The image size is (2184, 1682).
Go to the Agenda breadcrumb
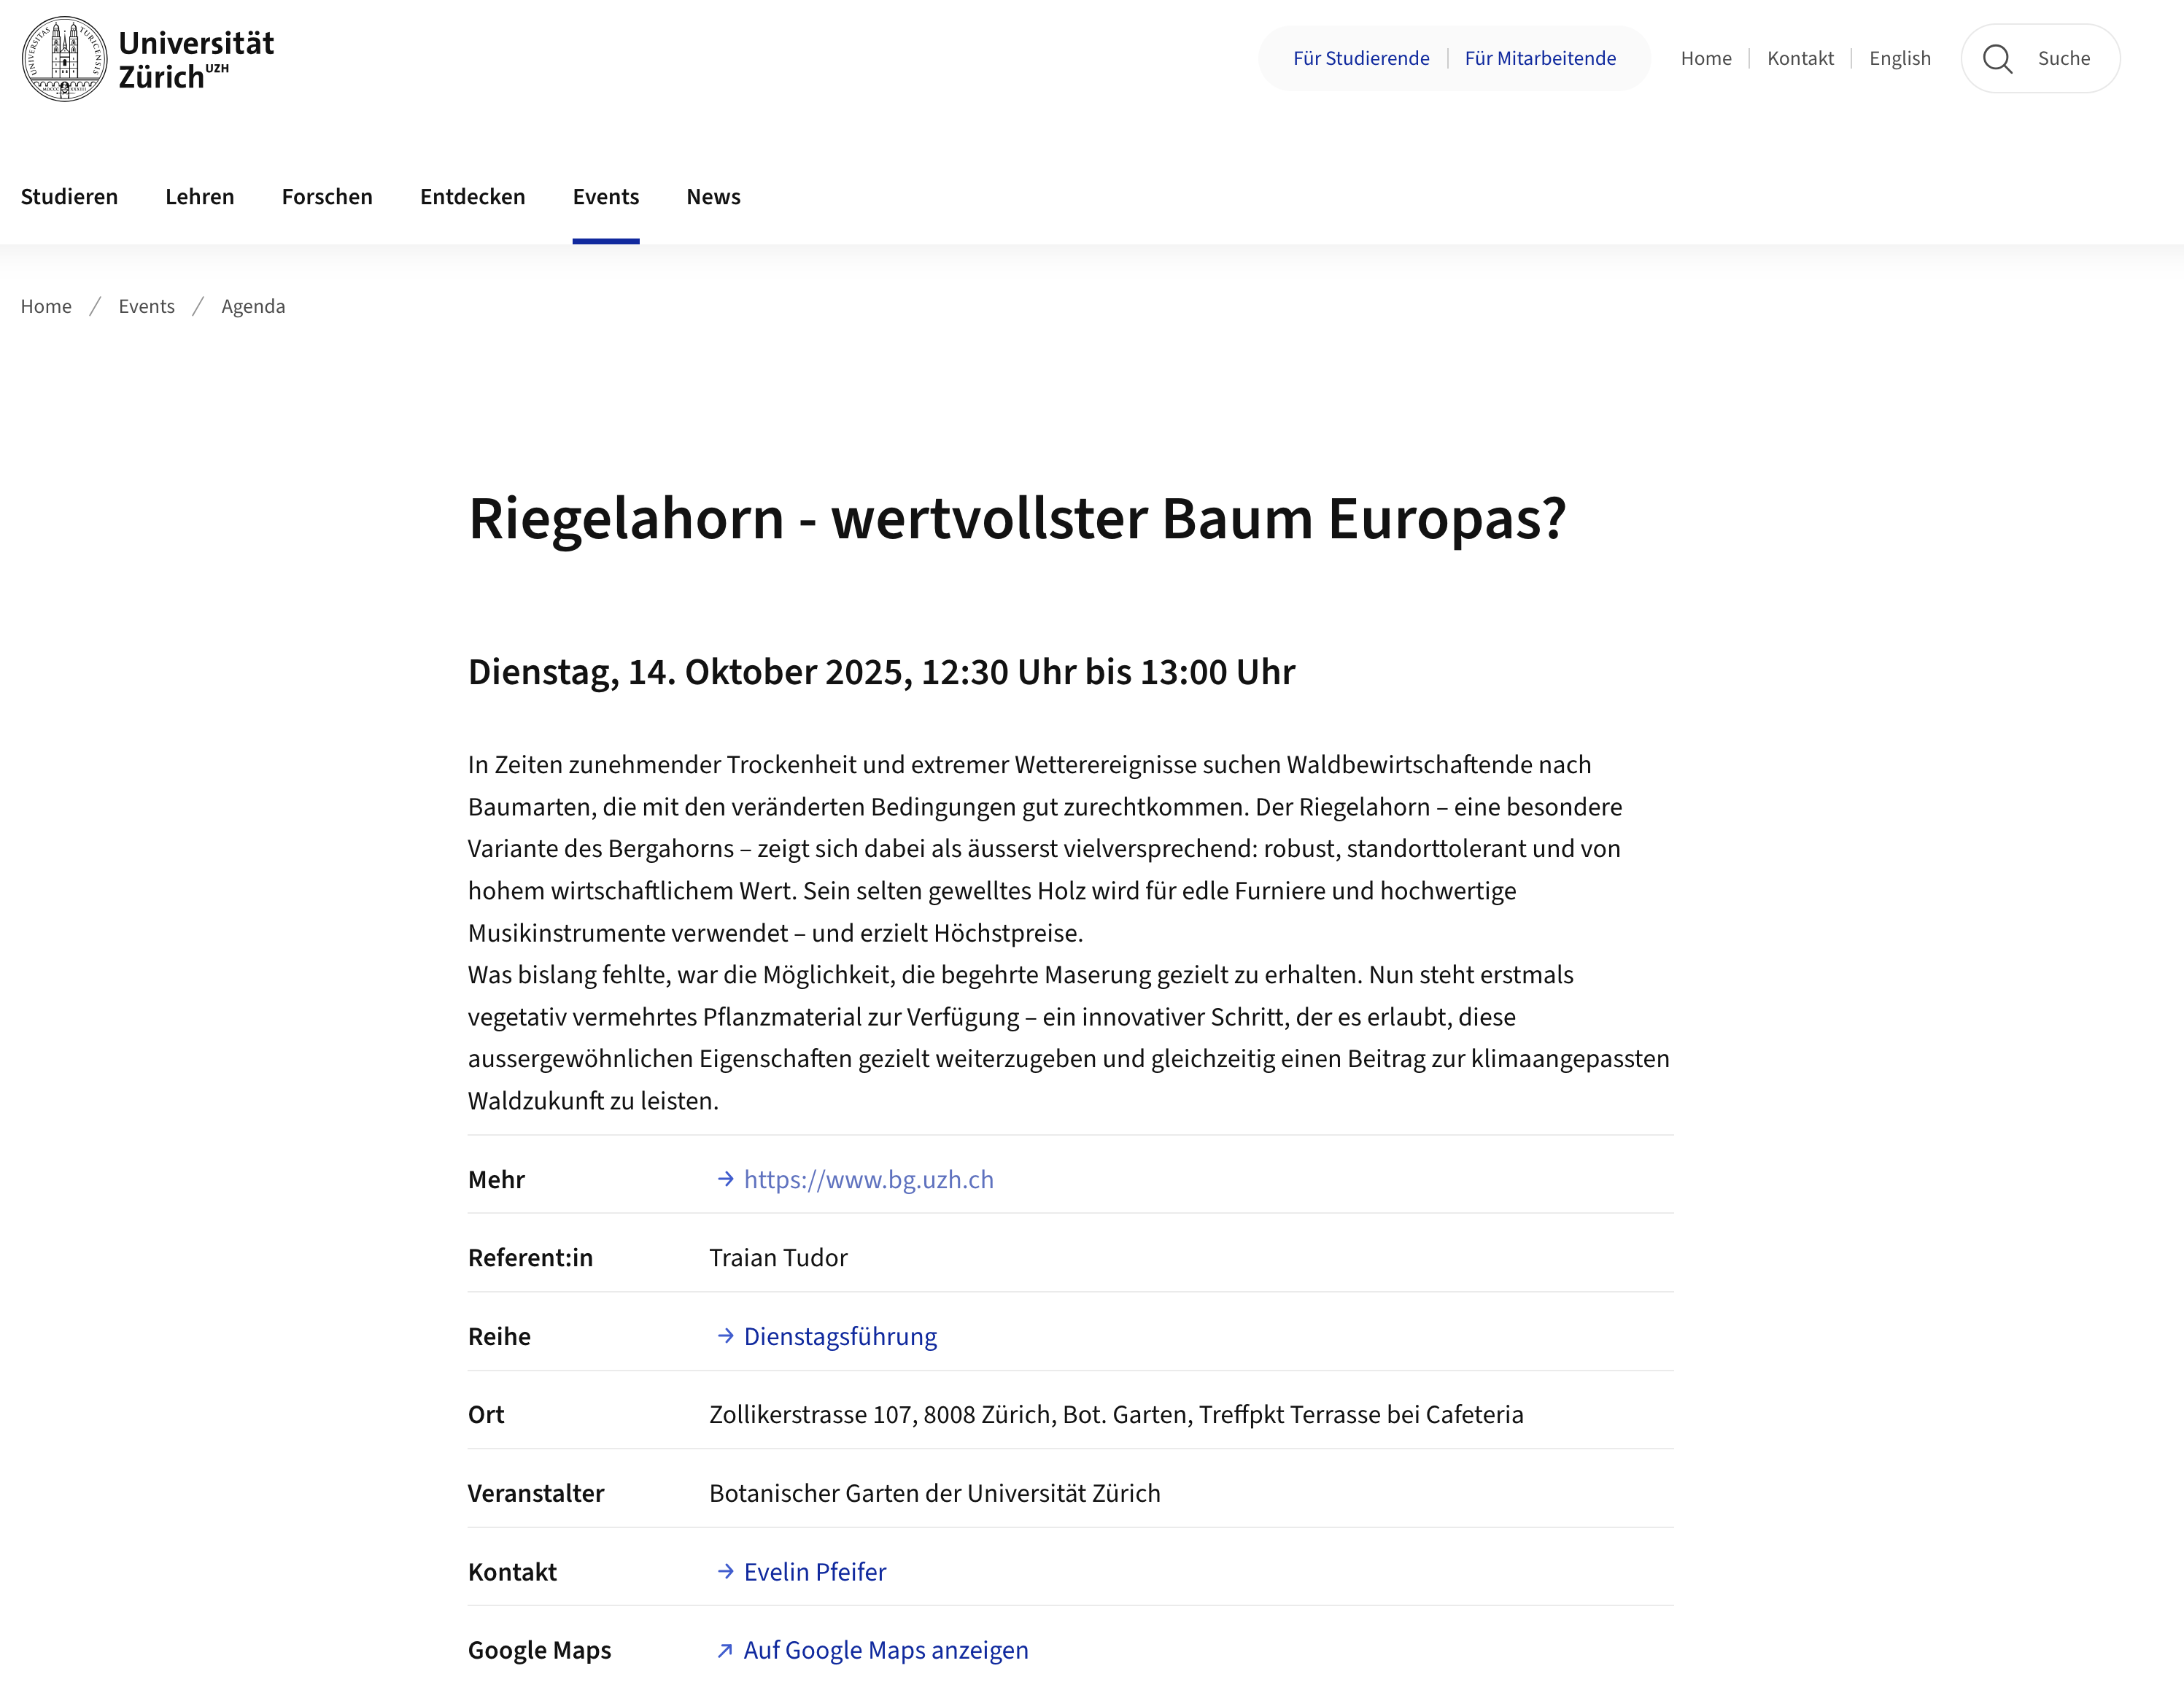tap(253, 306)
